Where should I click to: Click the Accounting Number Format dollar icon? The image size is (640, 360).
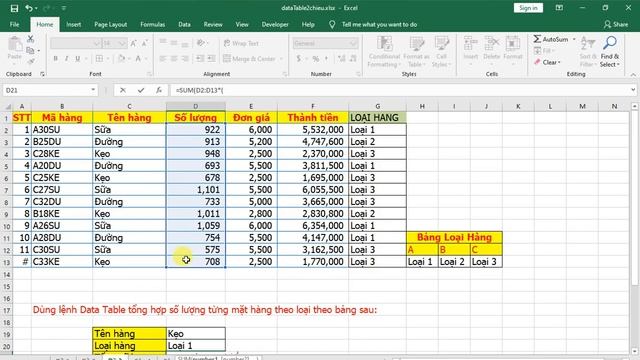coord(299,59)
